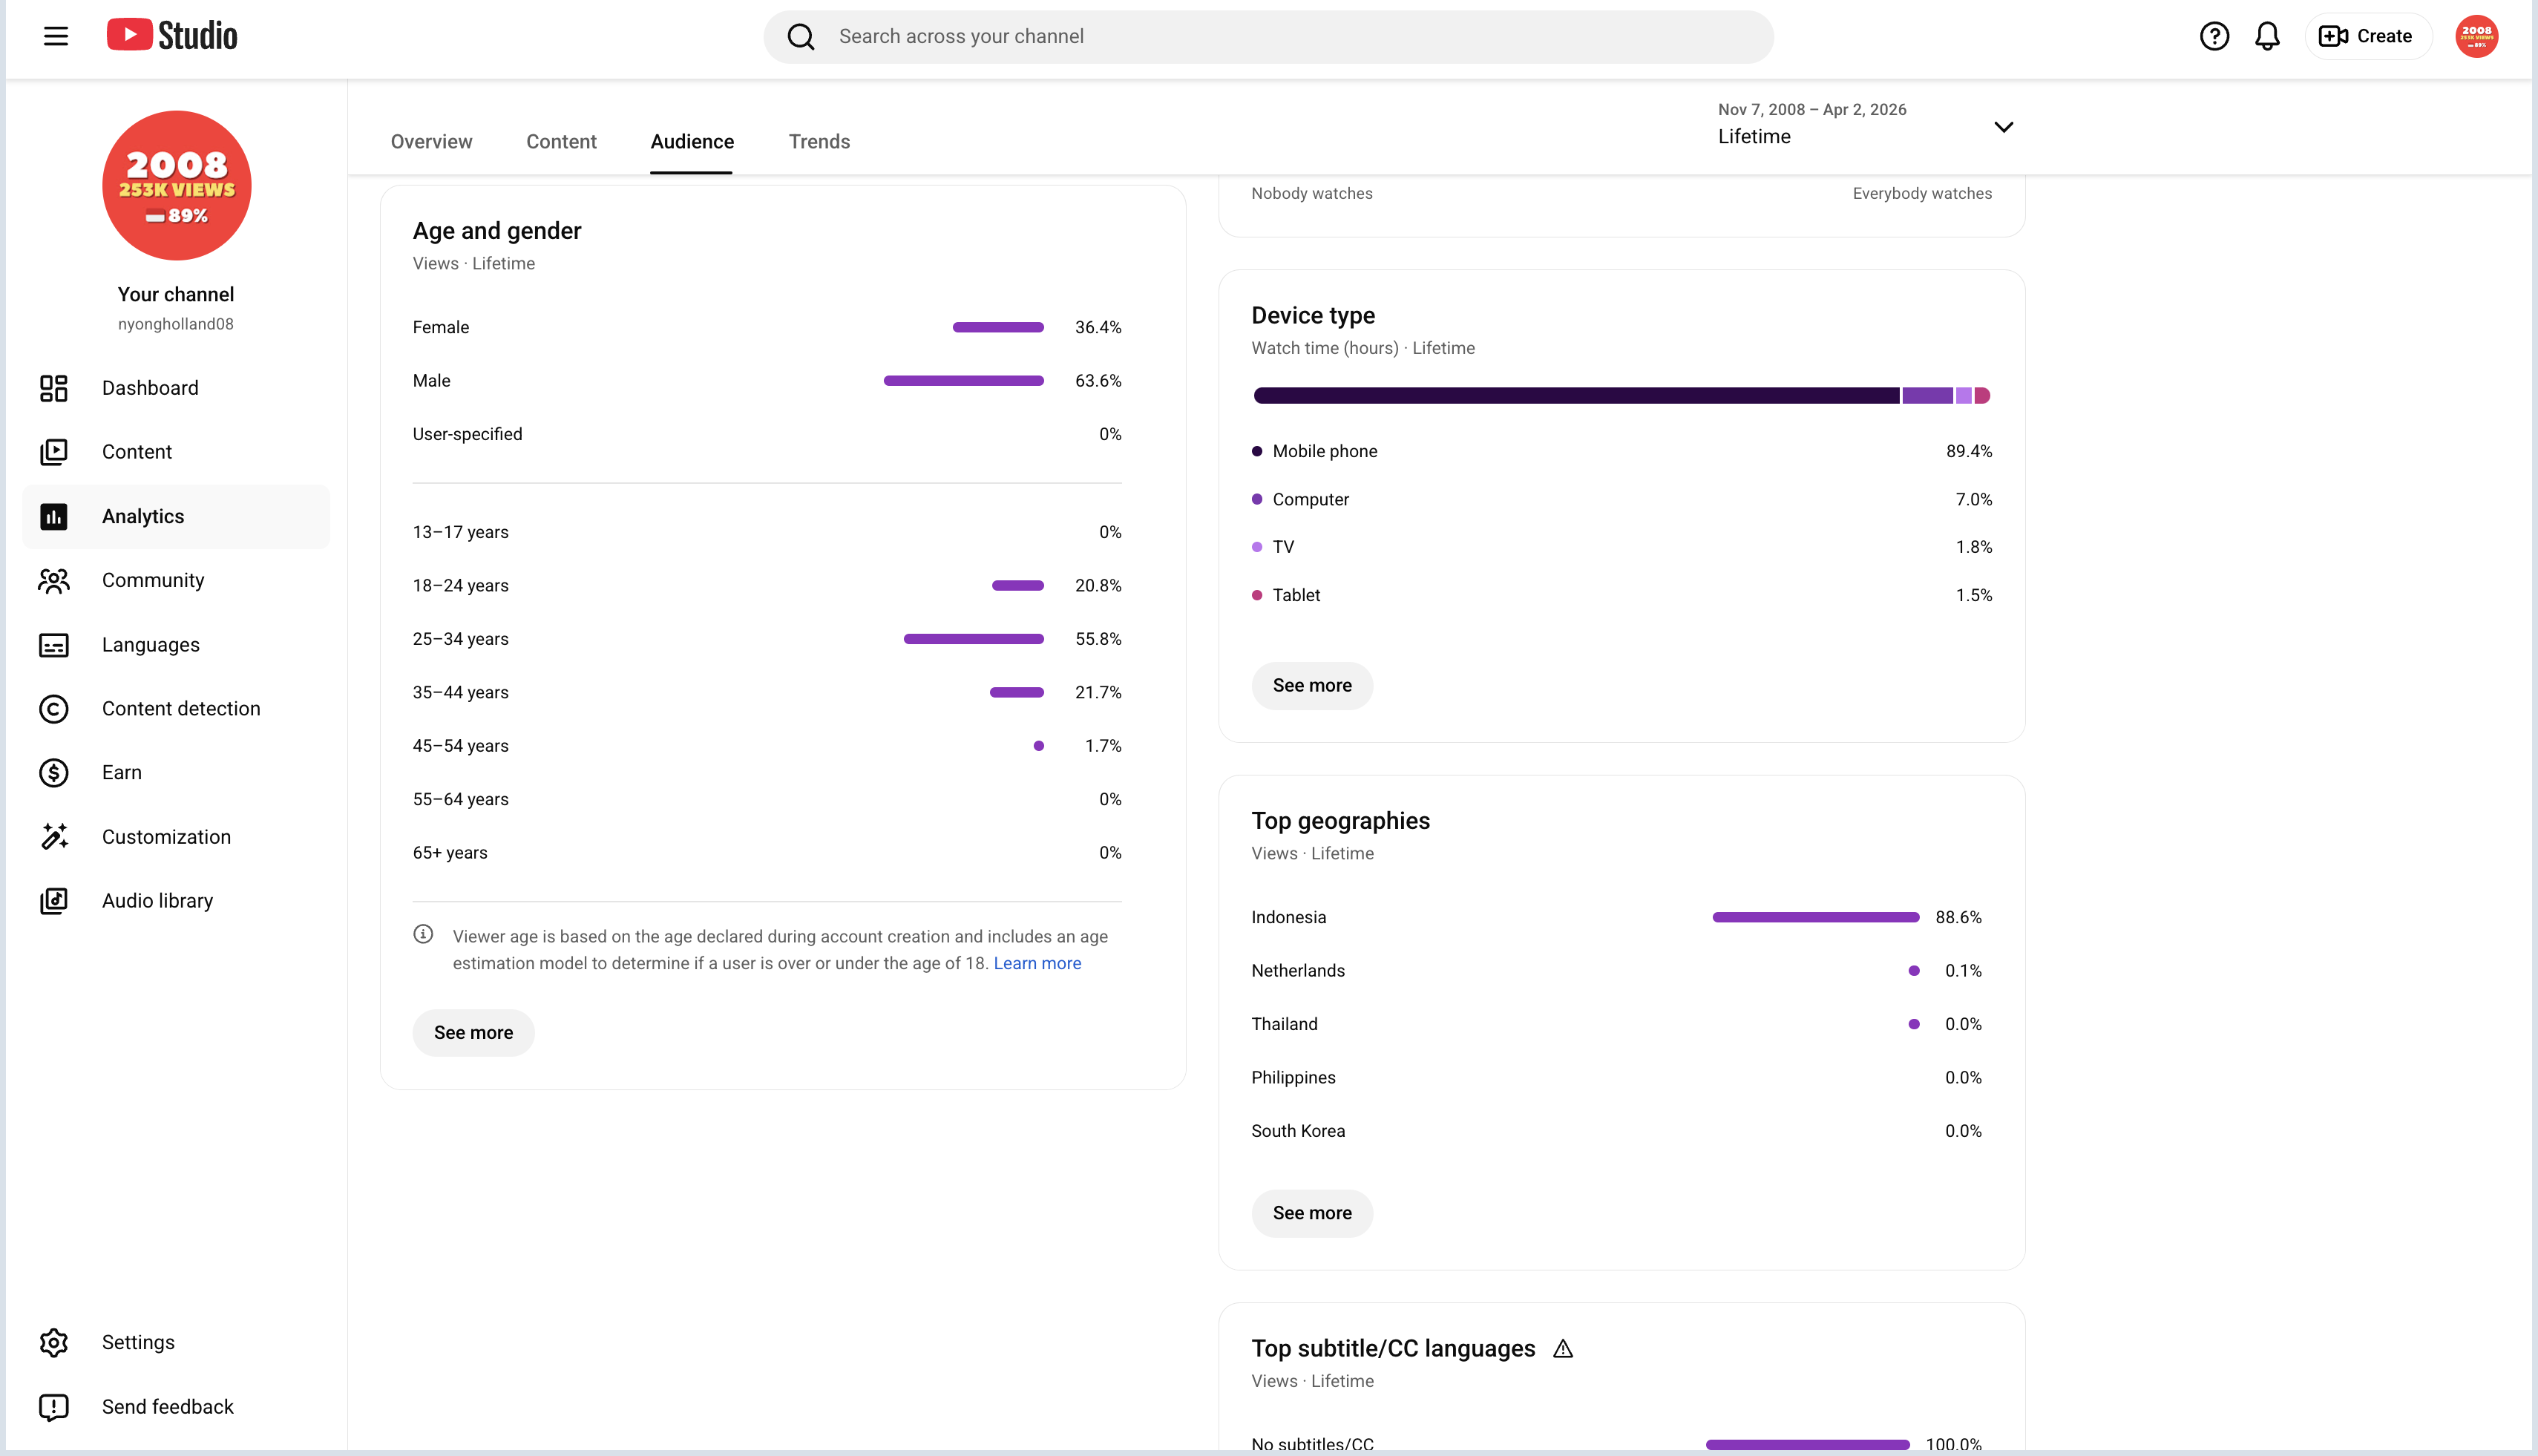
Task: Switch to the Content analytics tab
Action: click(x=561, y=142)
